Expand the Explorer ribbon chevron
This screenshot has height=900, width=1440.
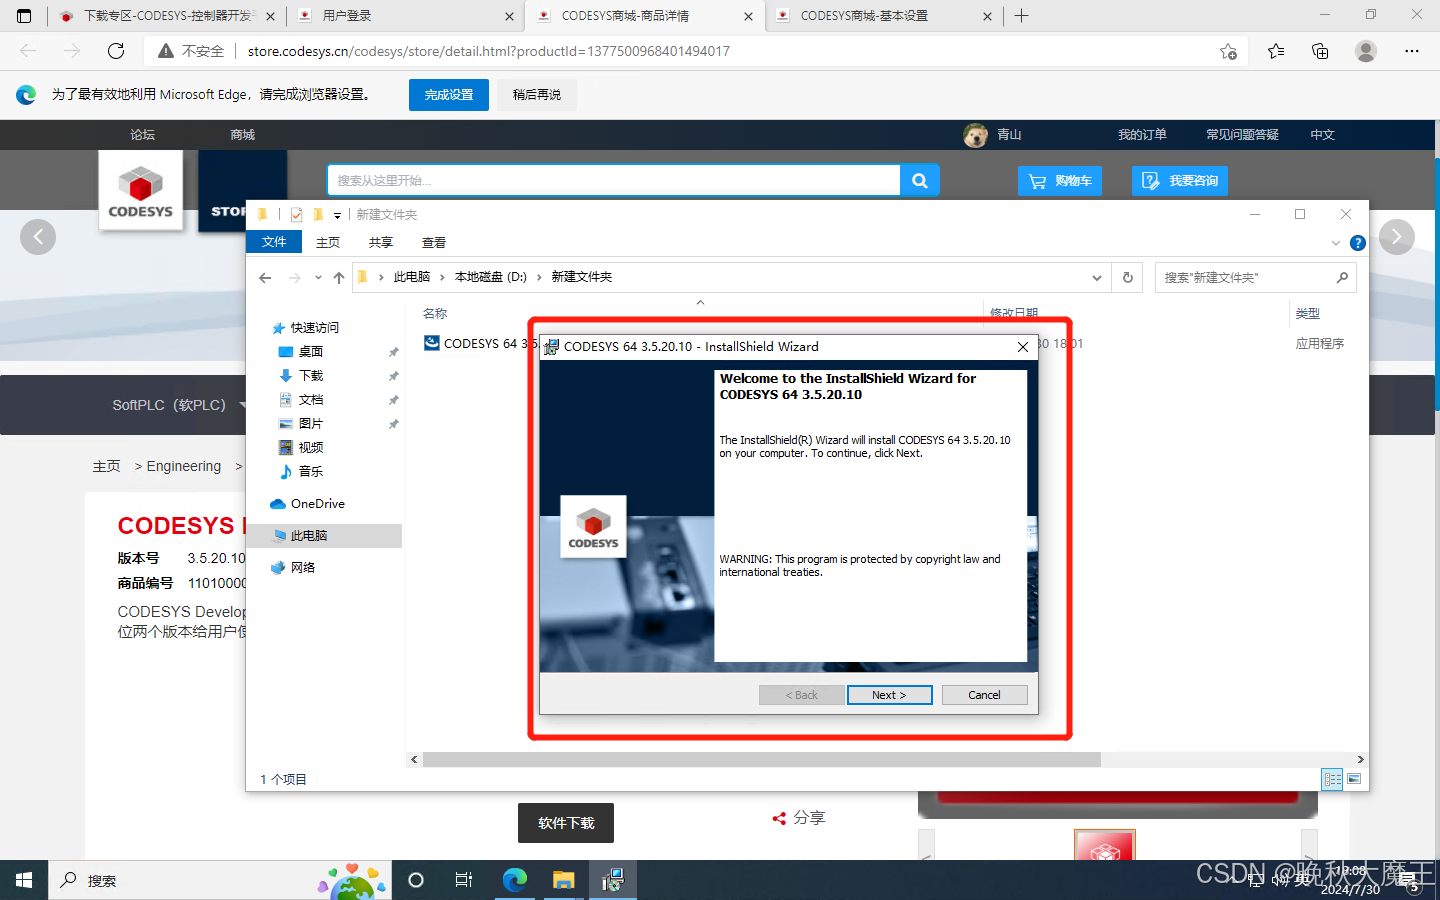pyautogui.click(x=1335, y=243)
